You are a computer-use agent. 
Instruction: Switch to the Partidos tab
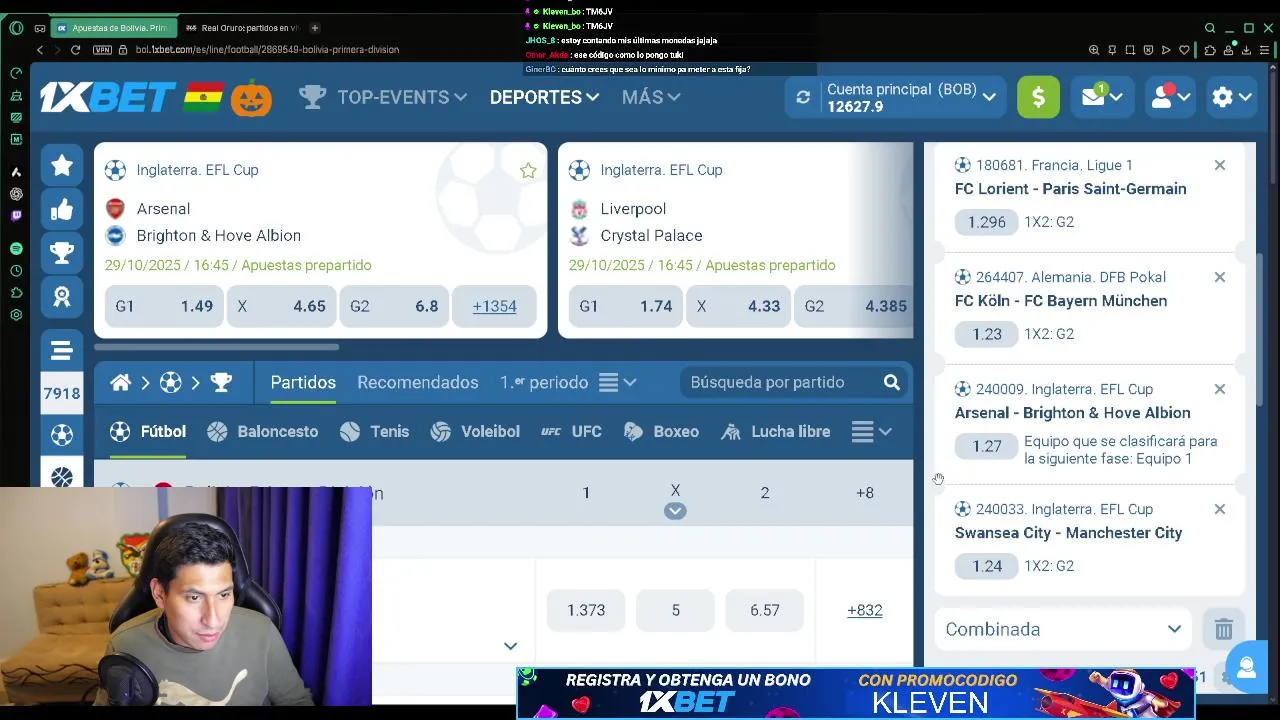303,382
